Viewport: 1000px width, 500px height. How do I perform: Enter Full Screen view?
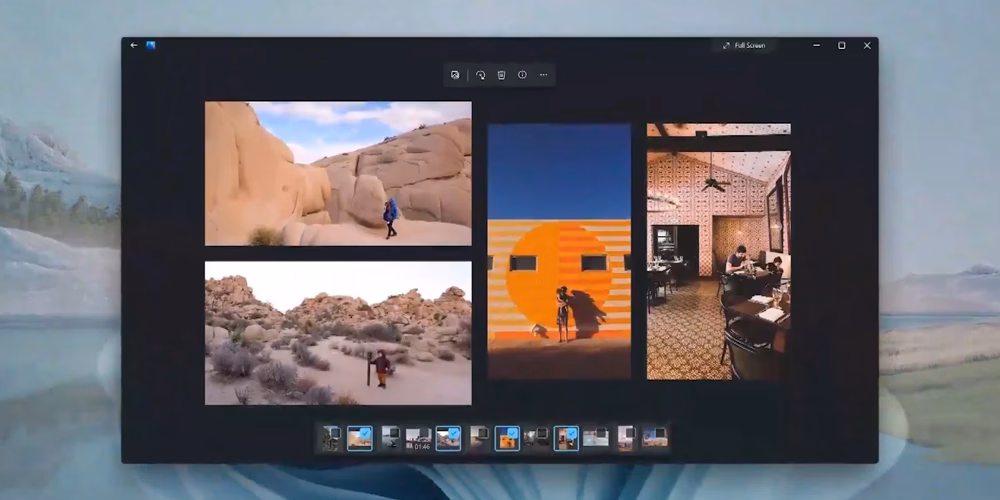(744, 45)
